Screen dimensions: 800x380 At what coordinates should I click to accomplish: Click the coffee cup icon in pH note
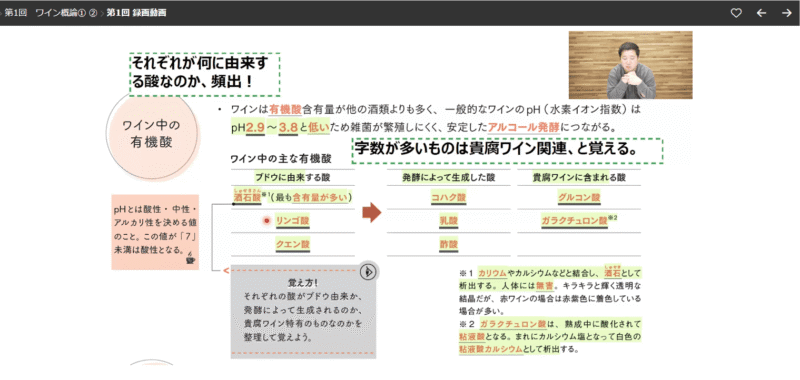click(x=190, y=258)
